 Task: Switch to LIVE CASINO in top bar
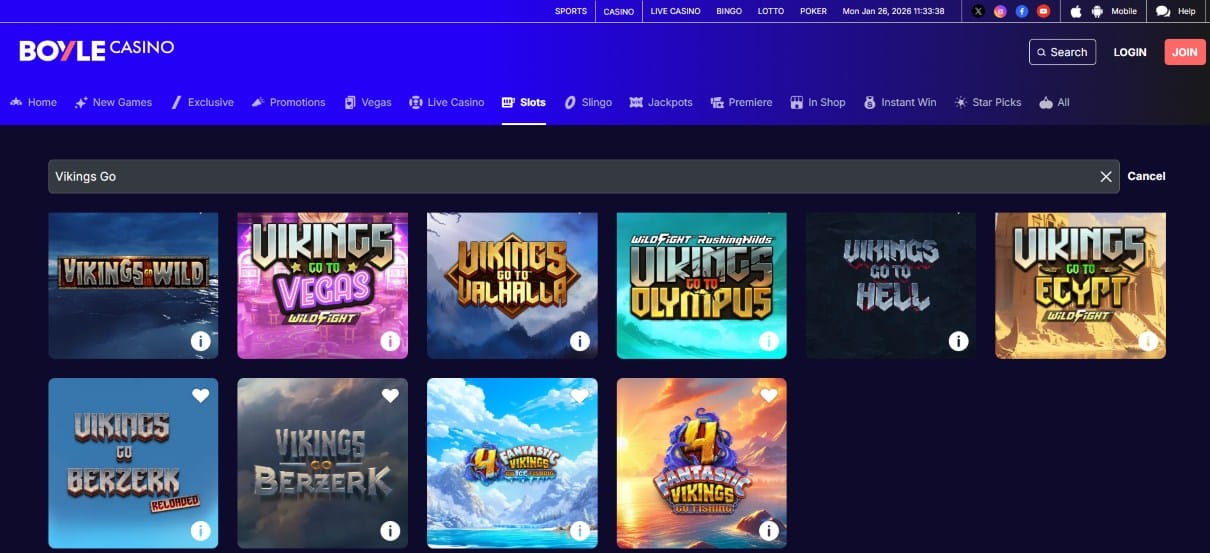pos(676,11)
